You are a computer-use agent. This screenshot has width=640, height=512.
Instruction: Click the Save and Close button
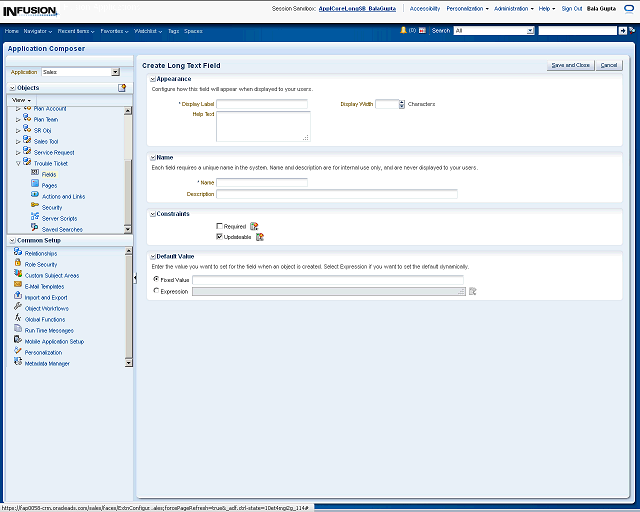point(570,65)
